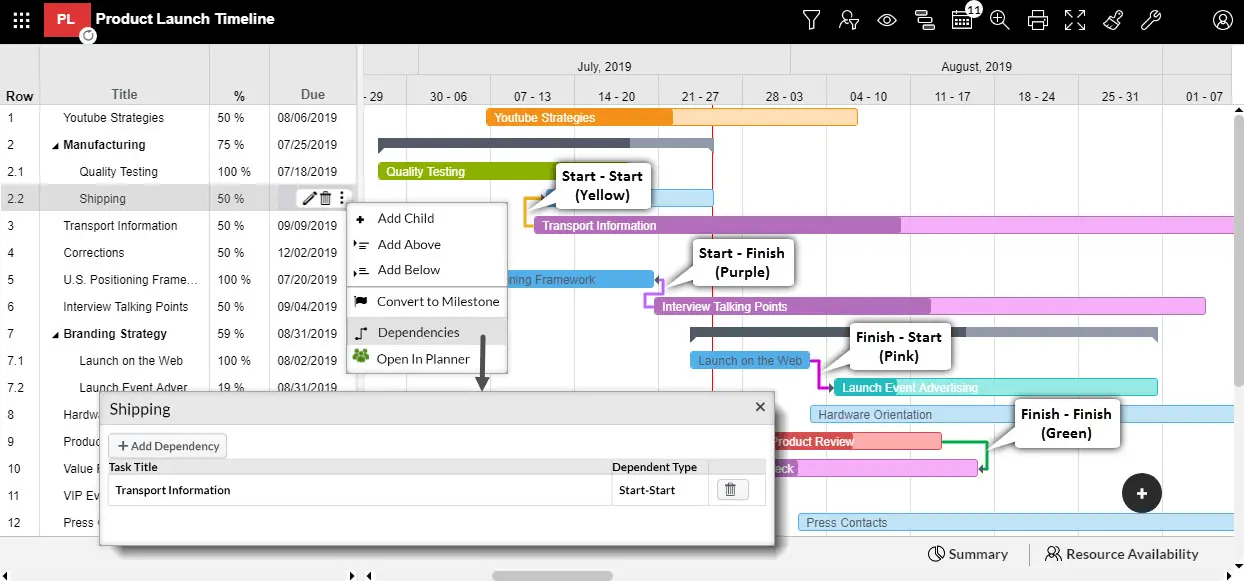Click the zoom in magnifier icon
1244x581 pixels.
coord(999,20)
